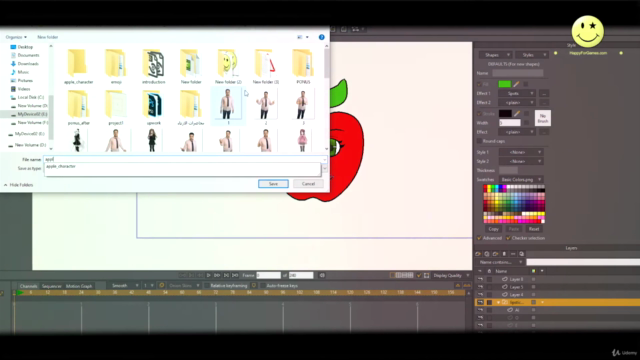
Task: Toggle Round caps checkbox
Action: pyautogui.click(x=479, y=141)
